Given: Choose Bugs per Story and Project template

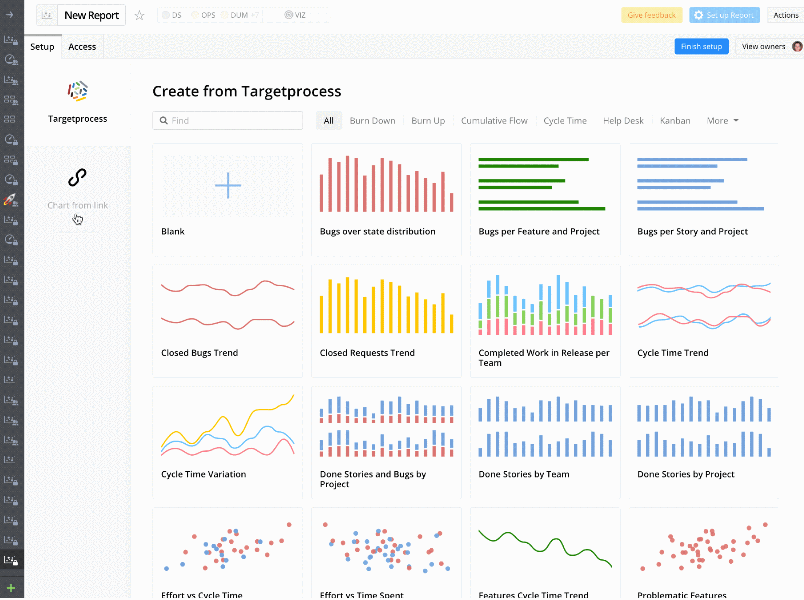Looking at the screenshot, I should 704,199.
